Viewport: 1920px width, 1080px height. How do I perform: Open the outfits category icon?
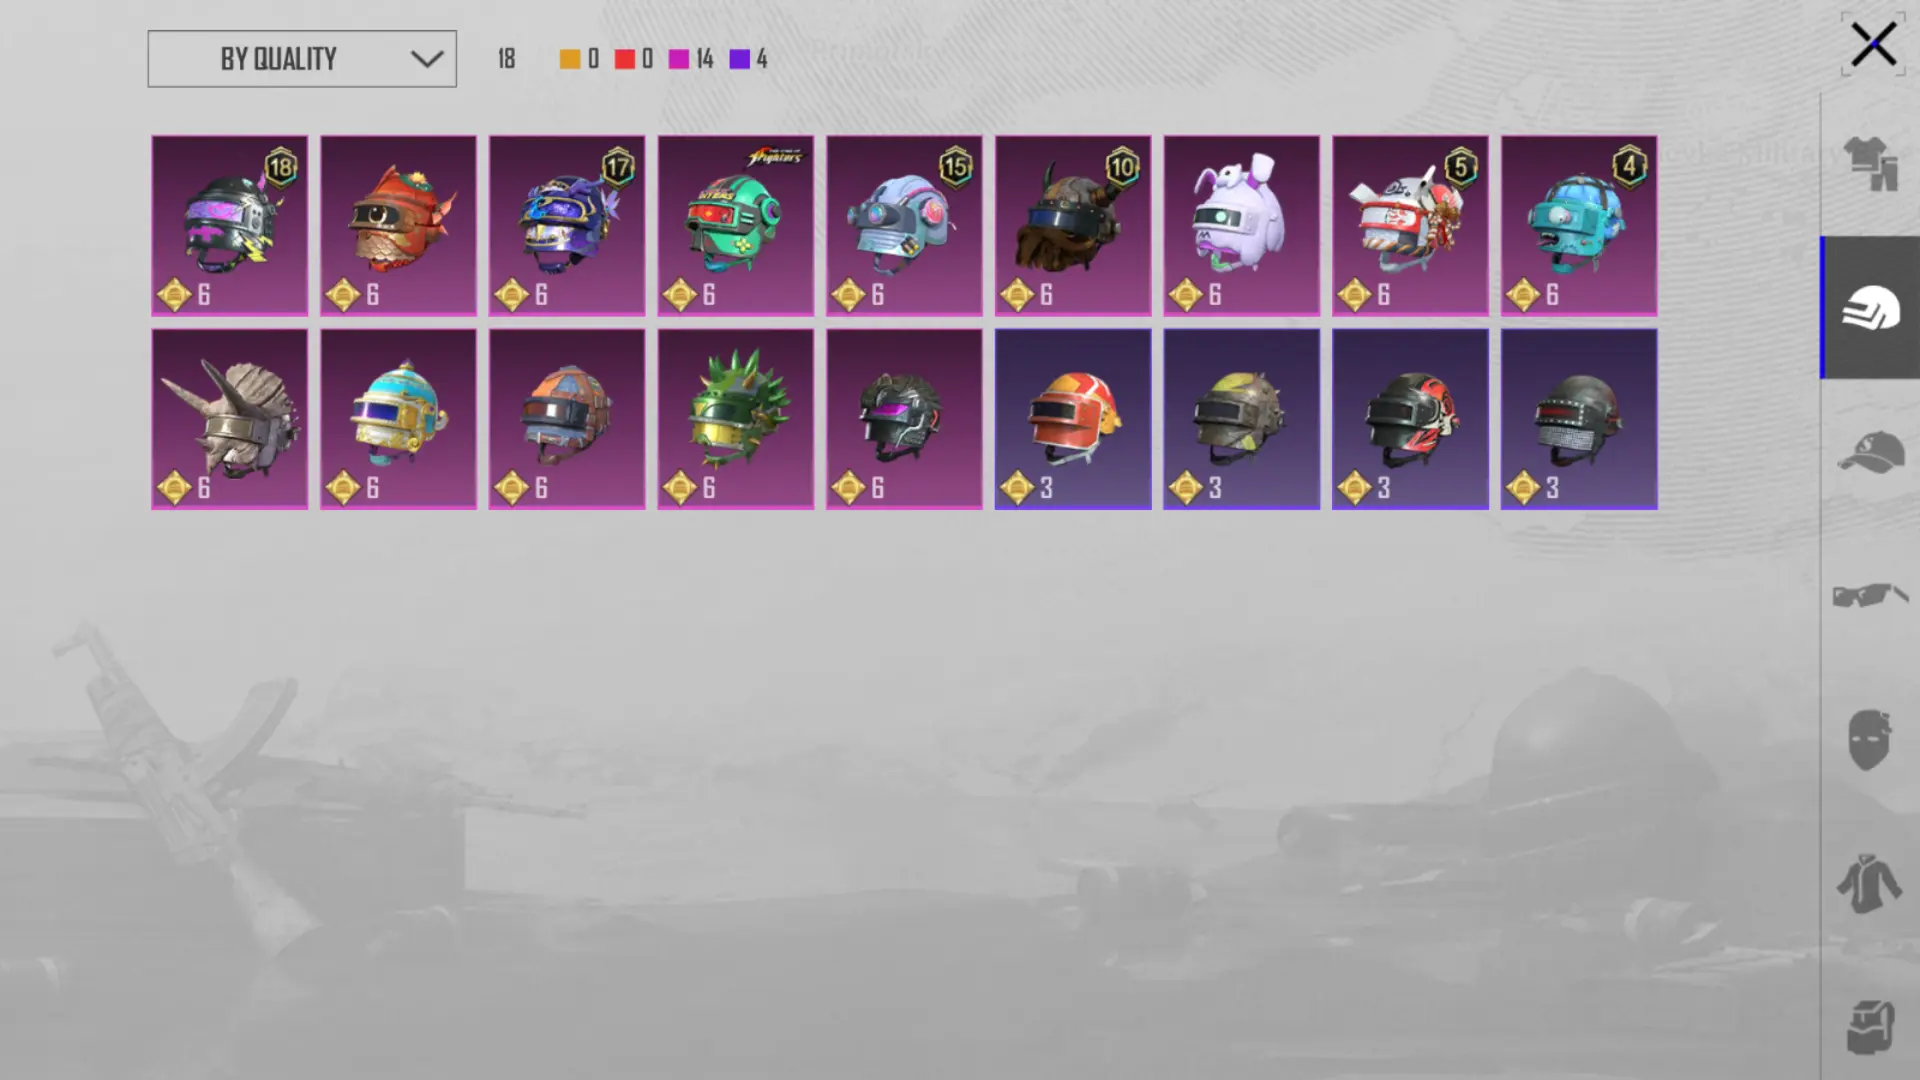1870,164
